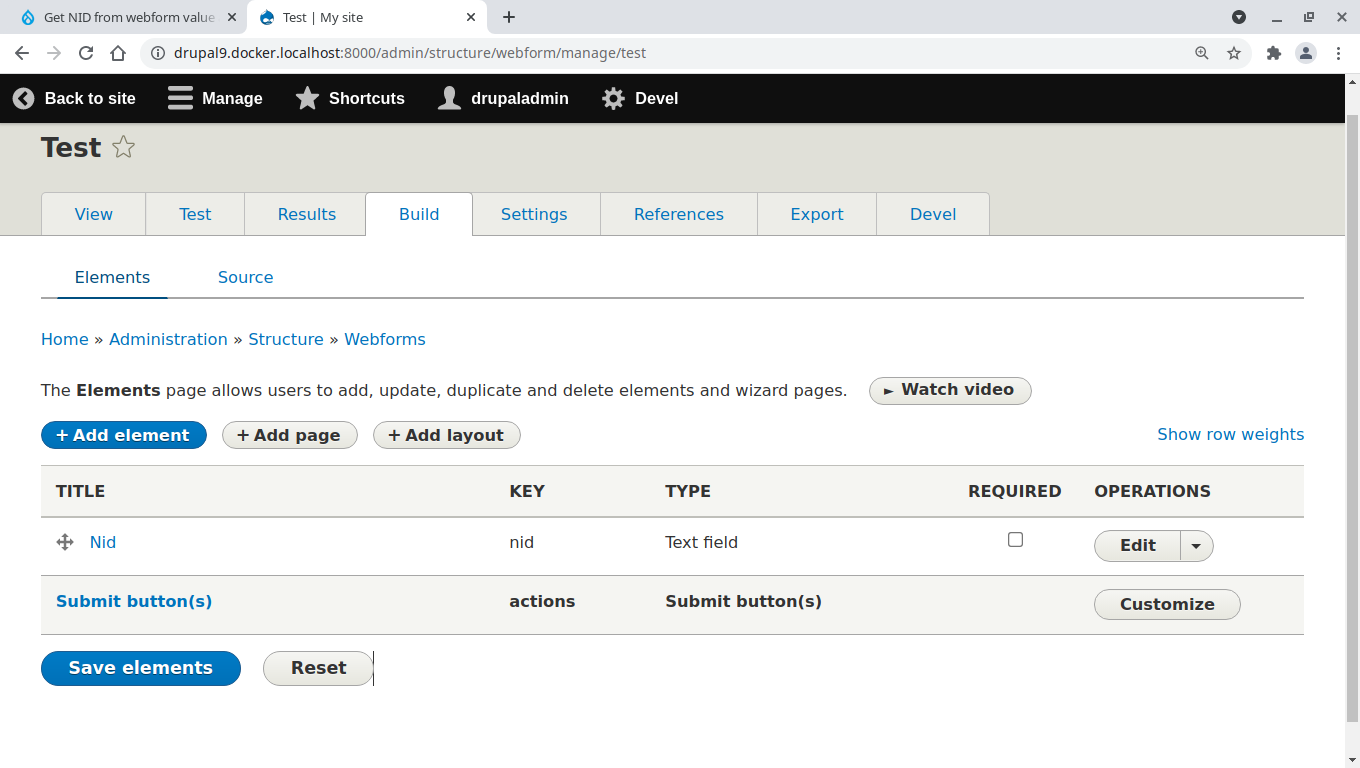Image resolution: width=1360 pixels, height=768 pixels.
Task: Open the Results tab
Action: coord(305,214)
